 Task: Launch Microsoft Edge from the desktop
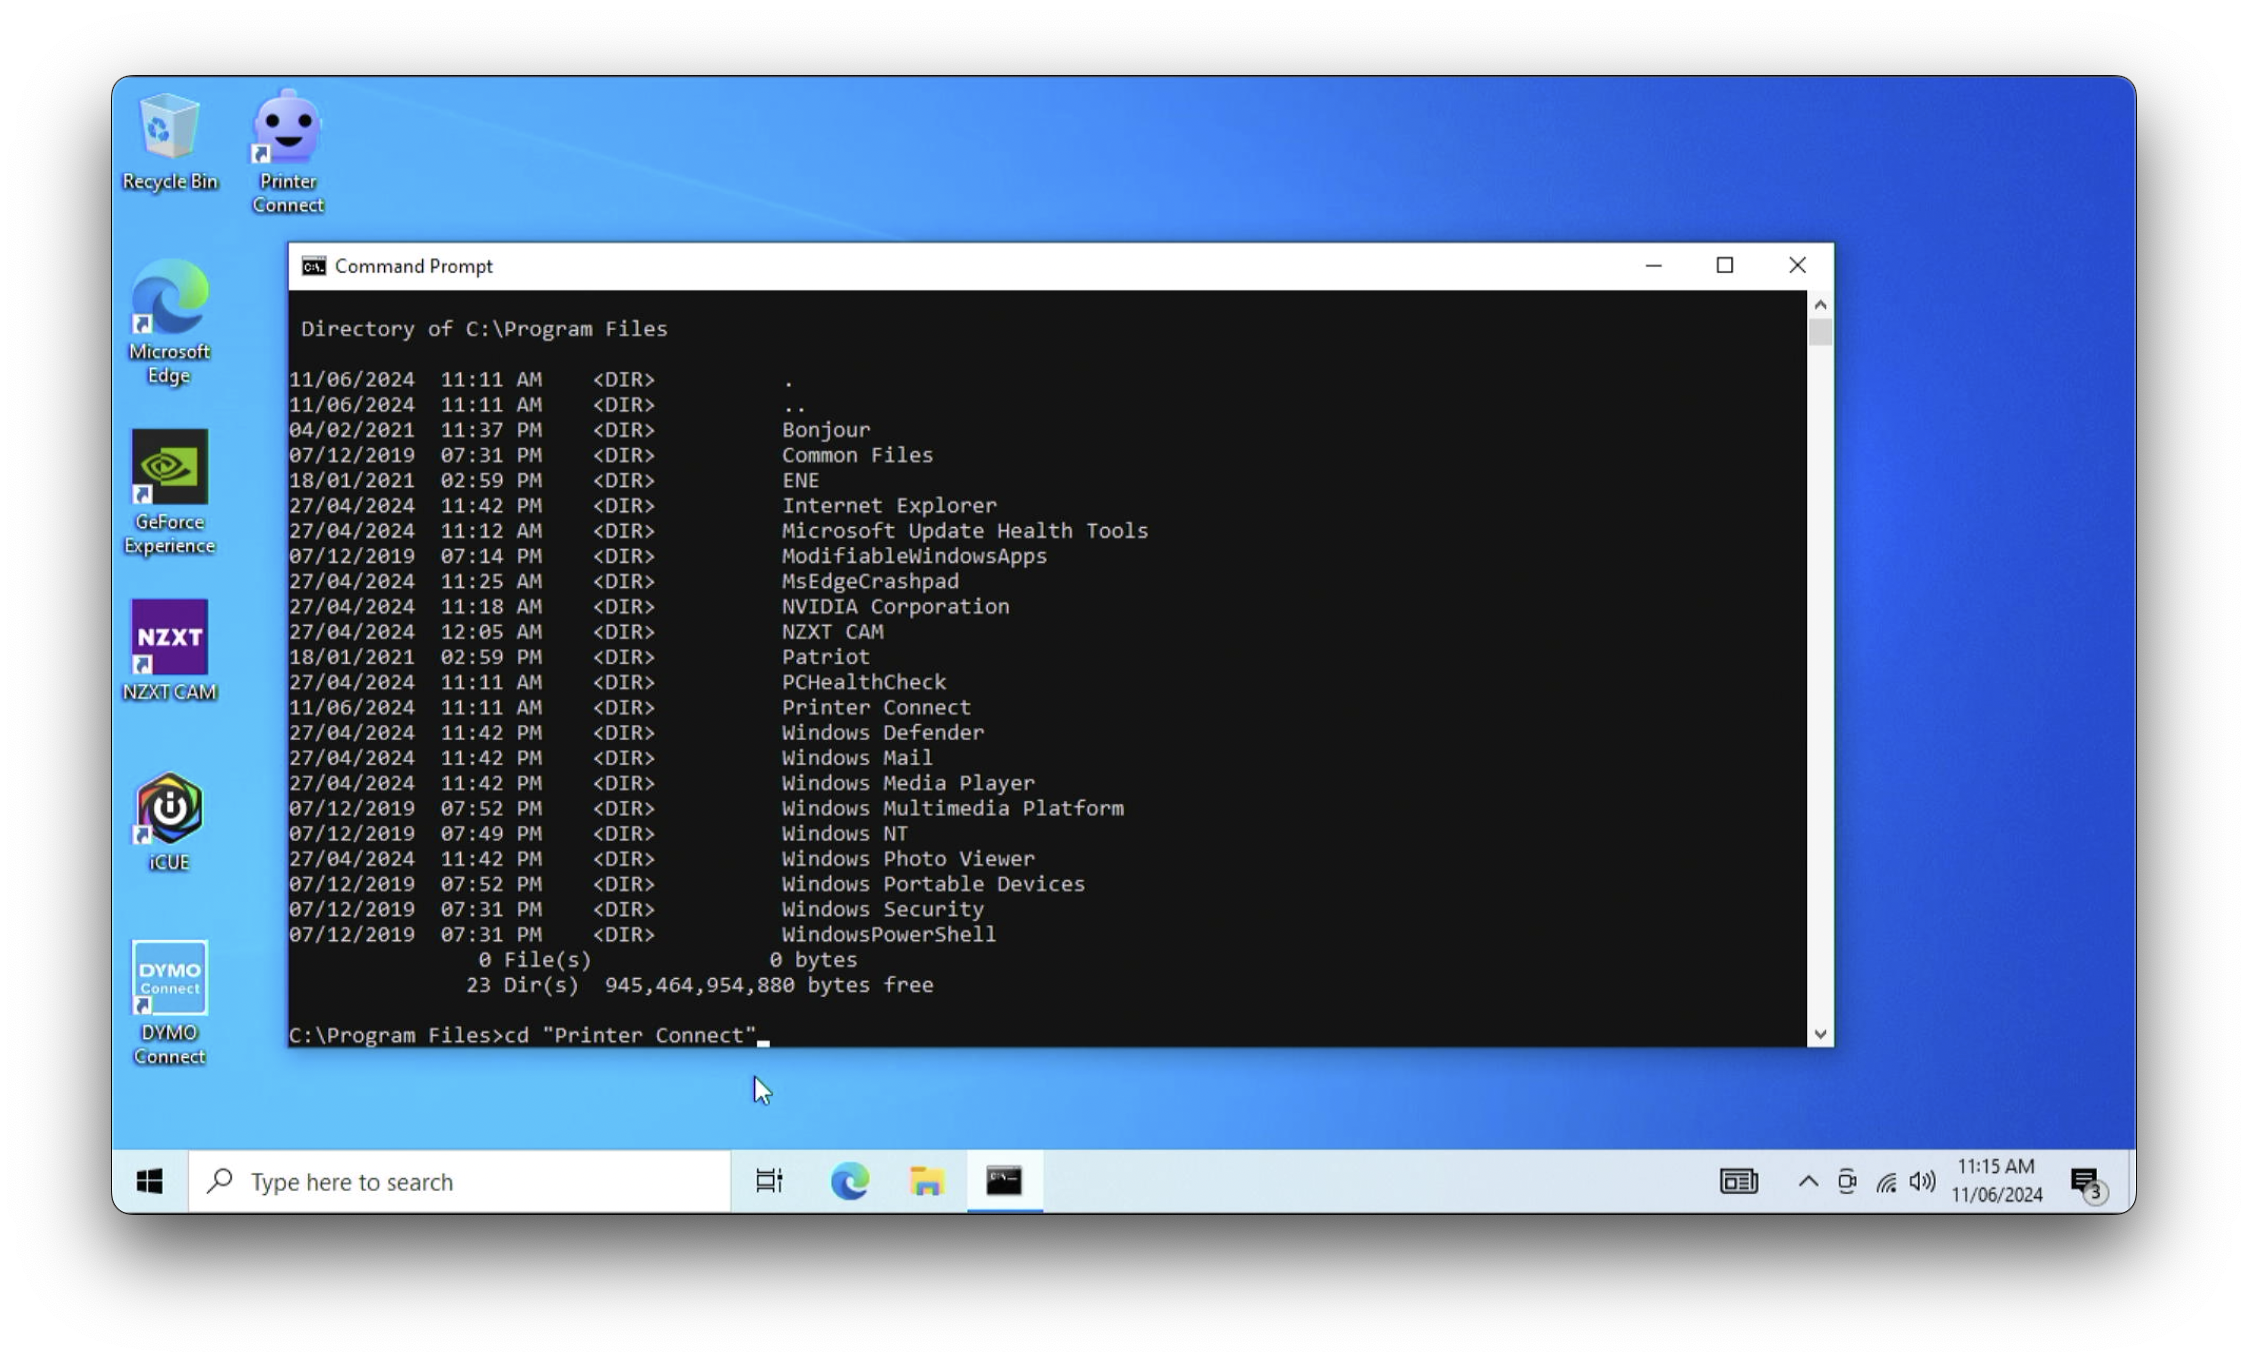click(x=169, y=300)
